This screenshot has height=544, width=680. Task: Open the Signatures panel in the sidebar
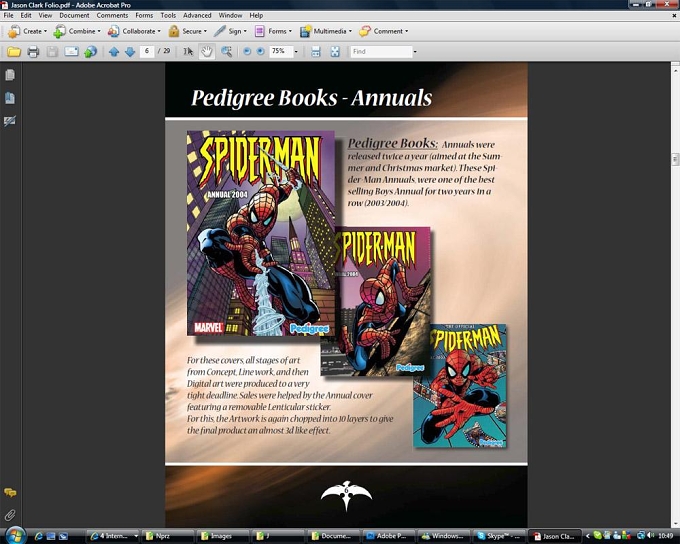tap(10, 120)
